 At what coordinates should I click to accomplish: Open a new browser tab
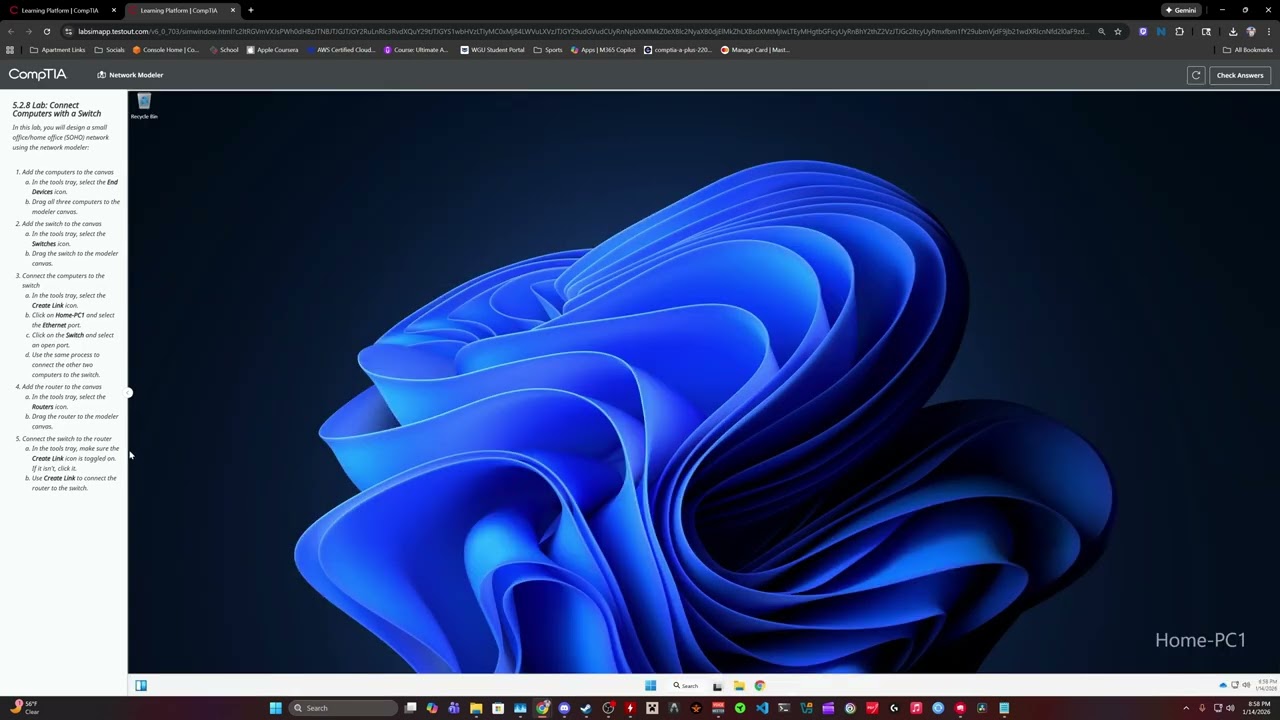251,10
